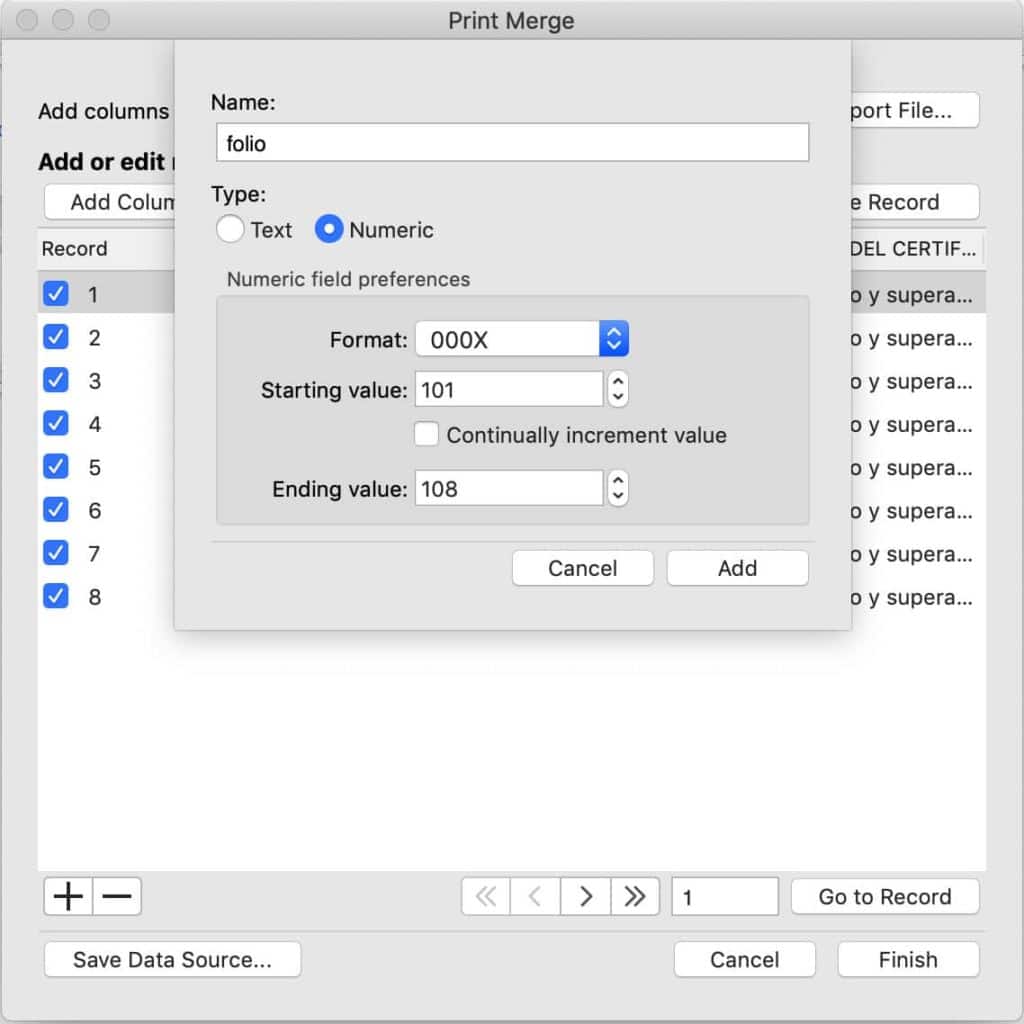The height and width of the screenshot is (1024, 1024).
Task: Click the Starting value stepper arrows
Action: click(618, 390)
